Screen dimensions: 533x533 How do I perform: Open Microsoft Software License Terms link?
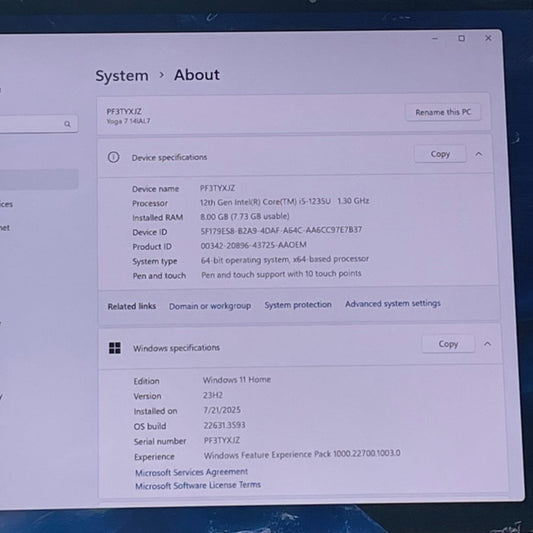pyautogui.click(x=198, y=485)
